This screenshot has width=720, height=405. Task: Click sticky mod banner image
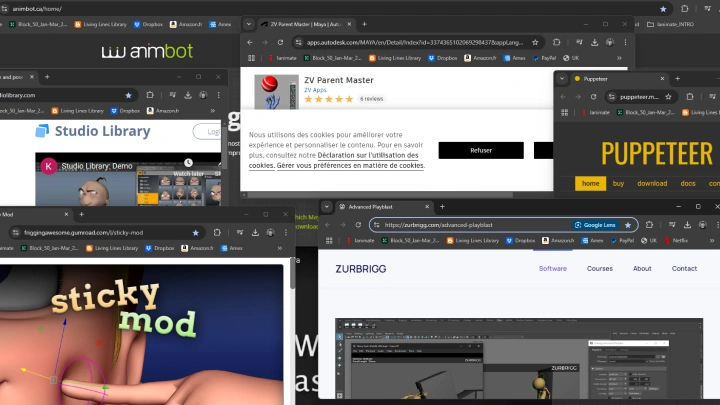pyautogui.click(x=141, y=334)
